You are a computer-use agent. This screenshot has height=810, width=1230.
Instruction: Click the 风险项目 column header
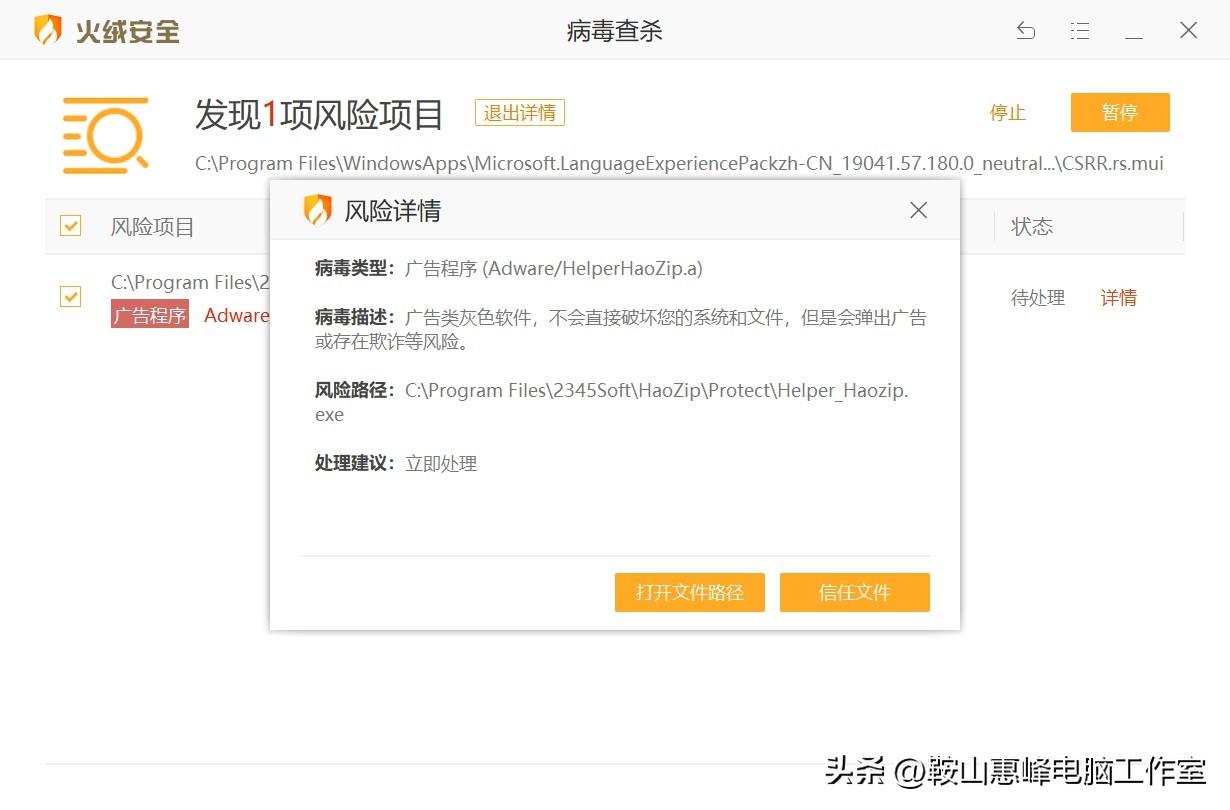click(x=153, y=227)
